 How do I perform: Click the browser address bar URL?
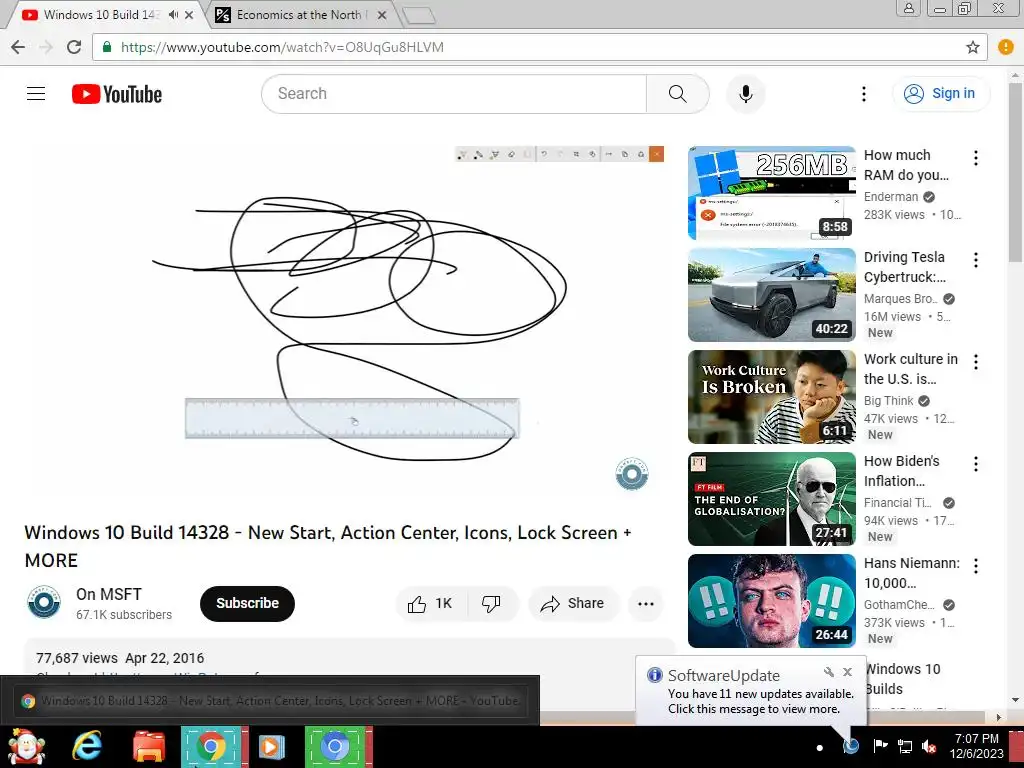[x=282, y=47]
